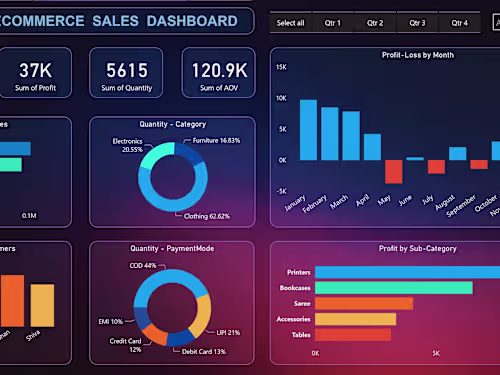Click the yellow Accessories profit bar
This screenshot has width=500, height=375.
356,319
